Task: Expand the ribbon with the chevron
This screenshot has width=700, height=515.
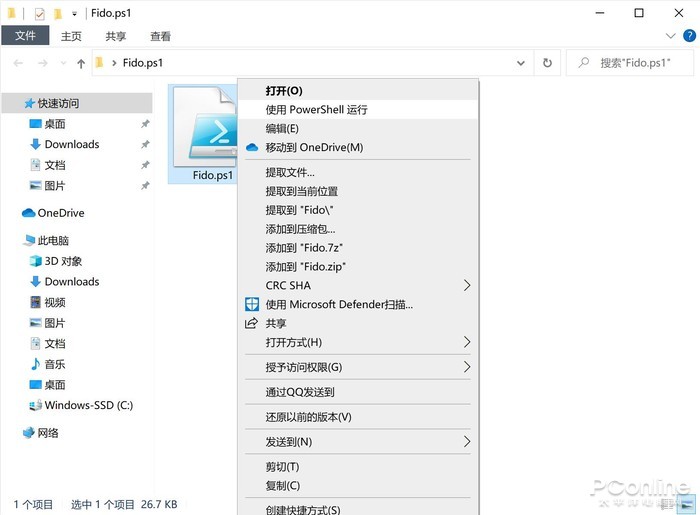Action: [x=670, y=36]
